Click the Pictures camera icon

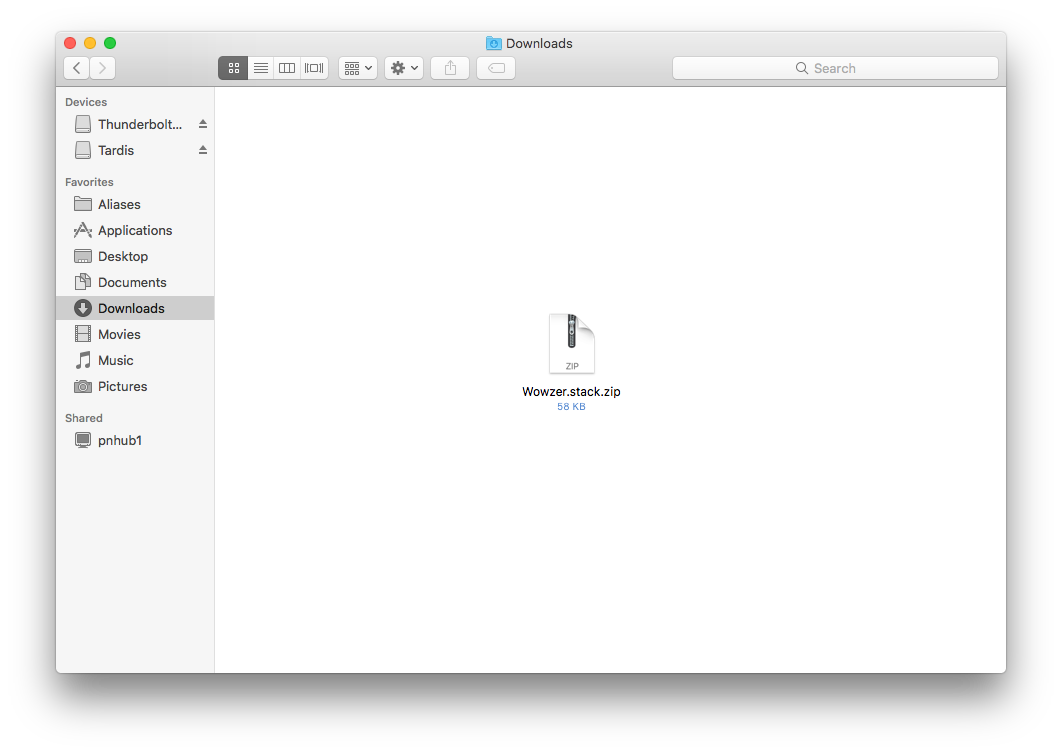83,386
